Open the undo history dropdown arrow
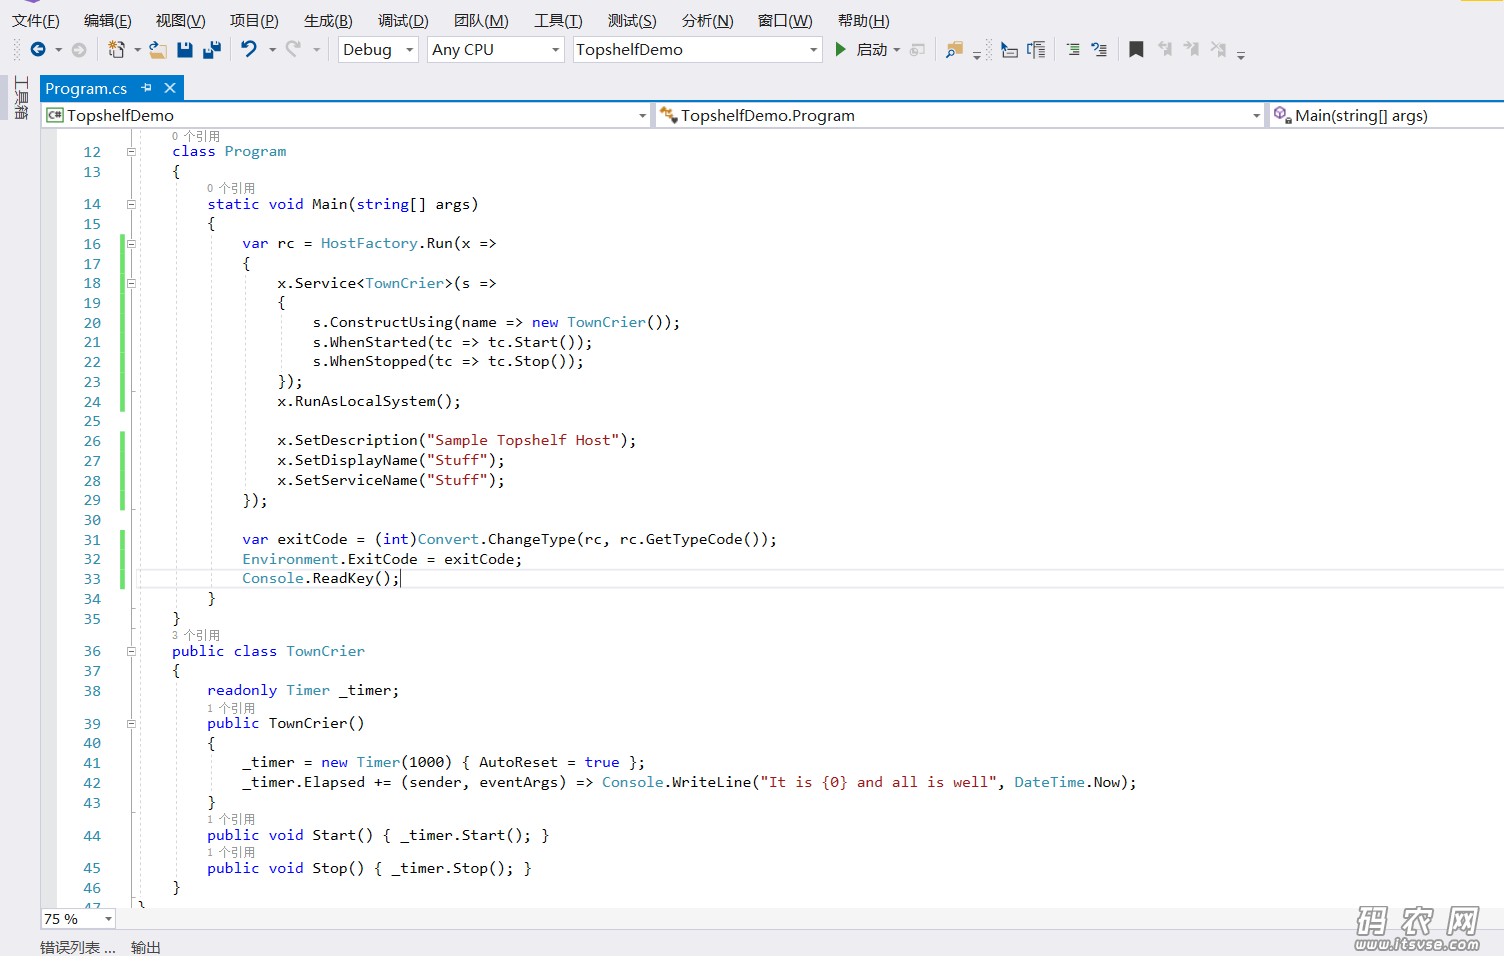 (x=272, y=50)
